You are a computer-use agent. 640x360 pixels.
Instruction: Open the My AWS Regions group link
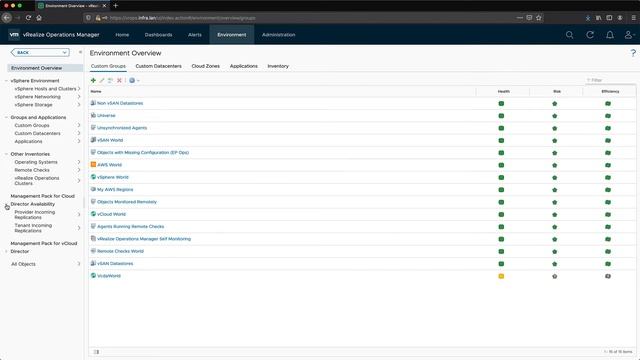coord(115,190)
